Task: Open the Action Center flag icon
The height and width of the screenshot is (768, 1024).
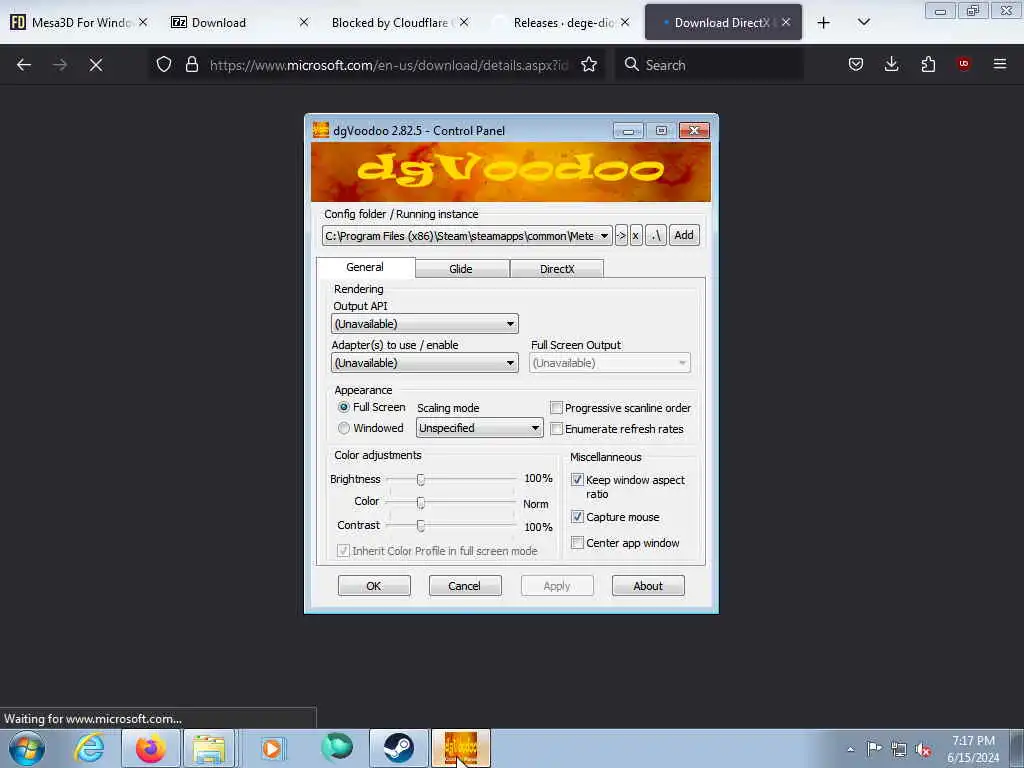Action: pos(874,748)
